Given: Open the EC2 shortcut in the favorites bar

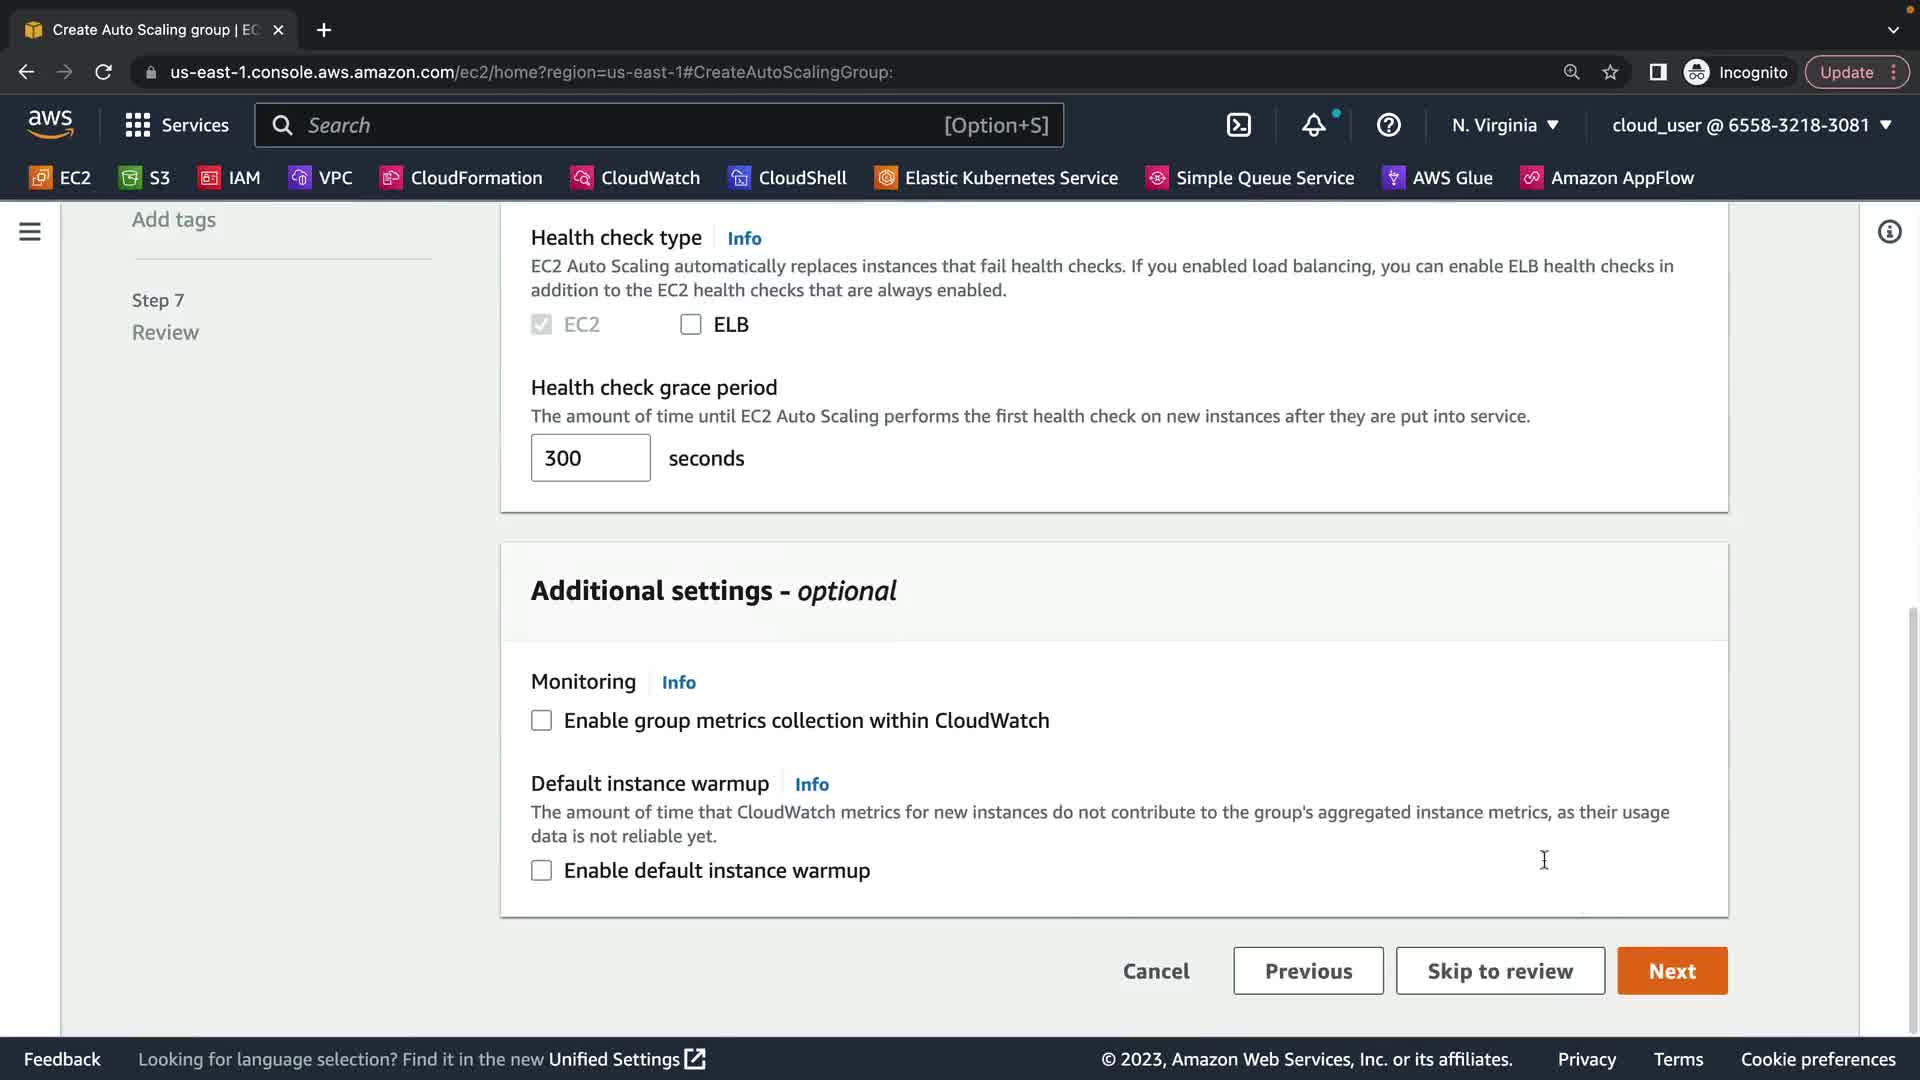Looking at the screenshot, I should coord(61,178).
